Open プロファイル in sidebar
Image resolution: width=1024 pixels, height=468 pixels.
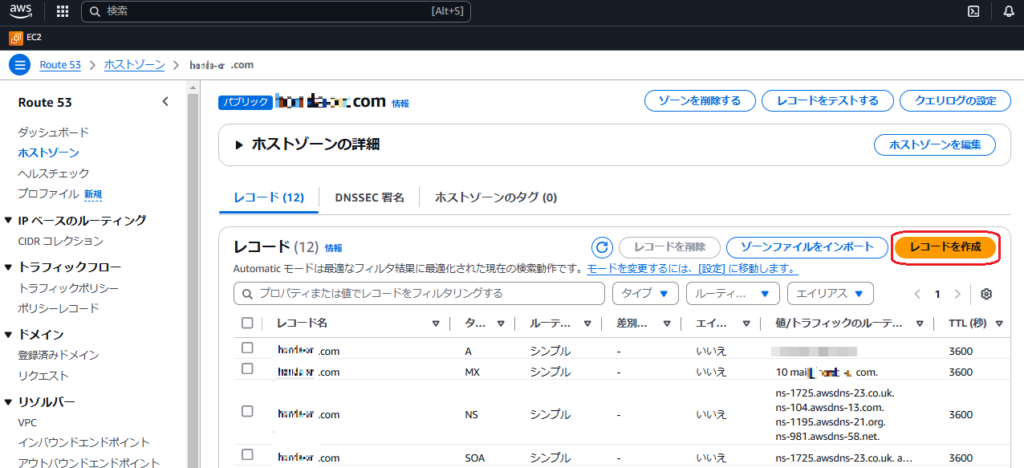tap(49, 194)
